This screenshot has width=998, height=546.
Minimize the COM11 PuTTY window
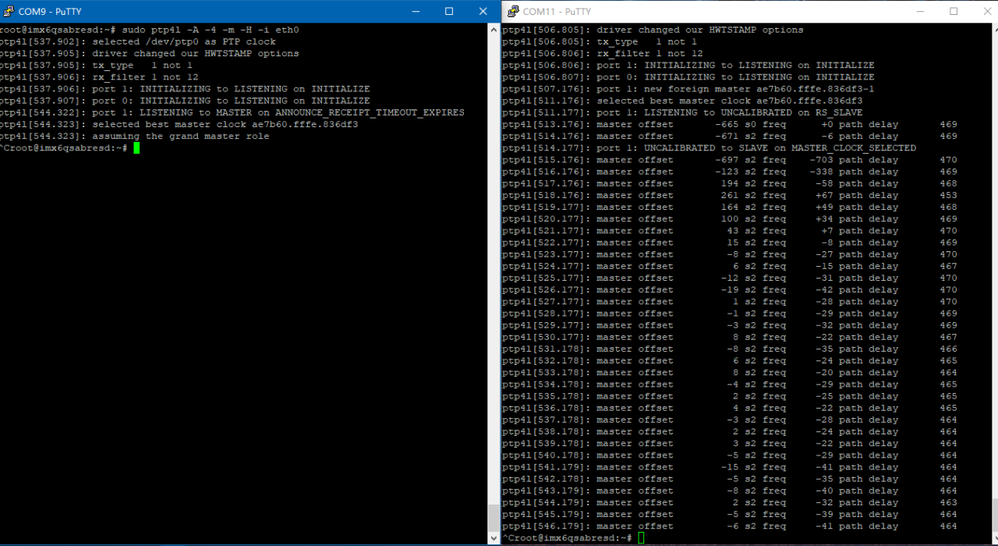[920, 11]
